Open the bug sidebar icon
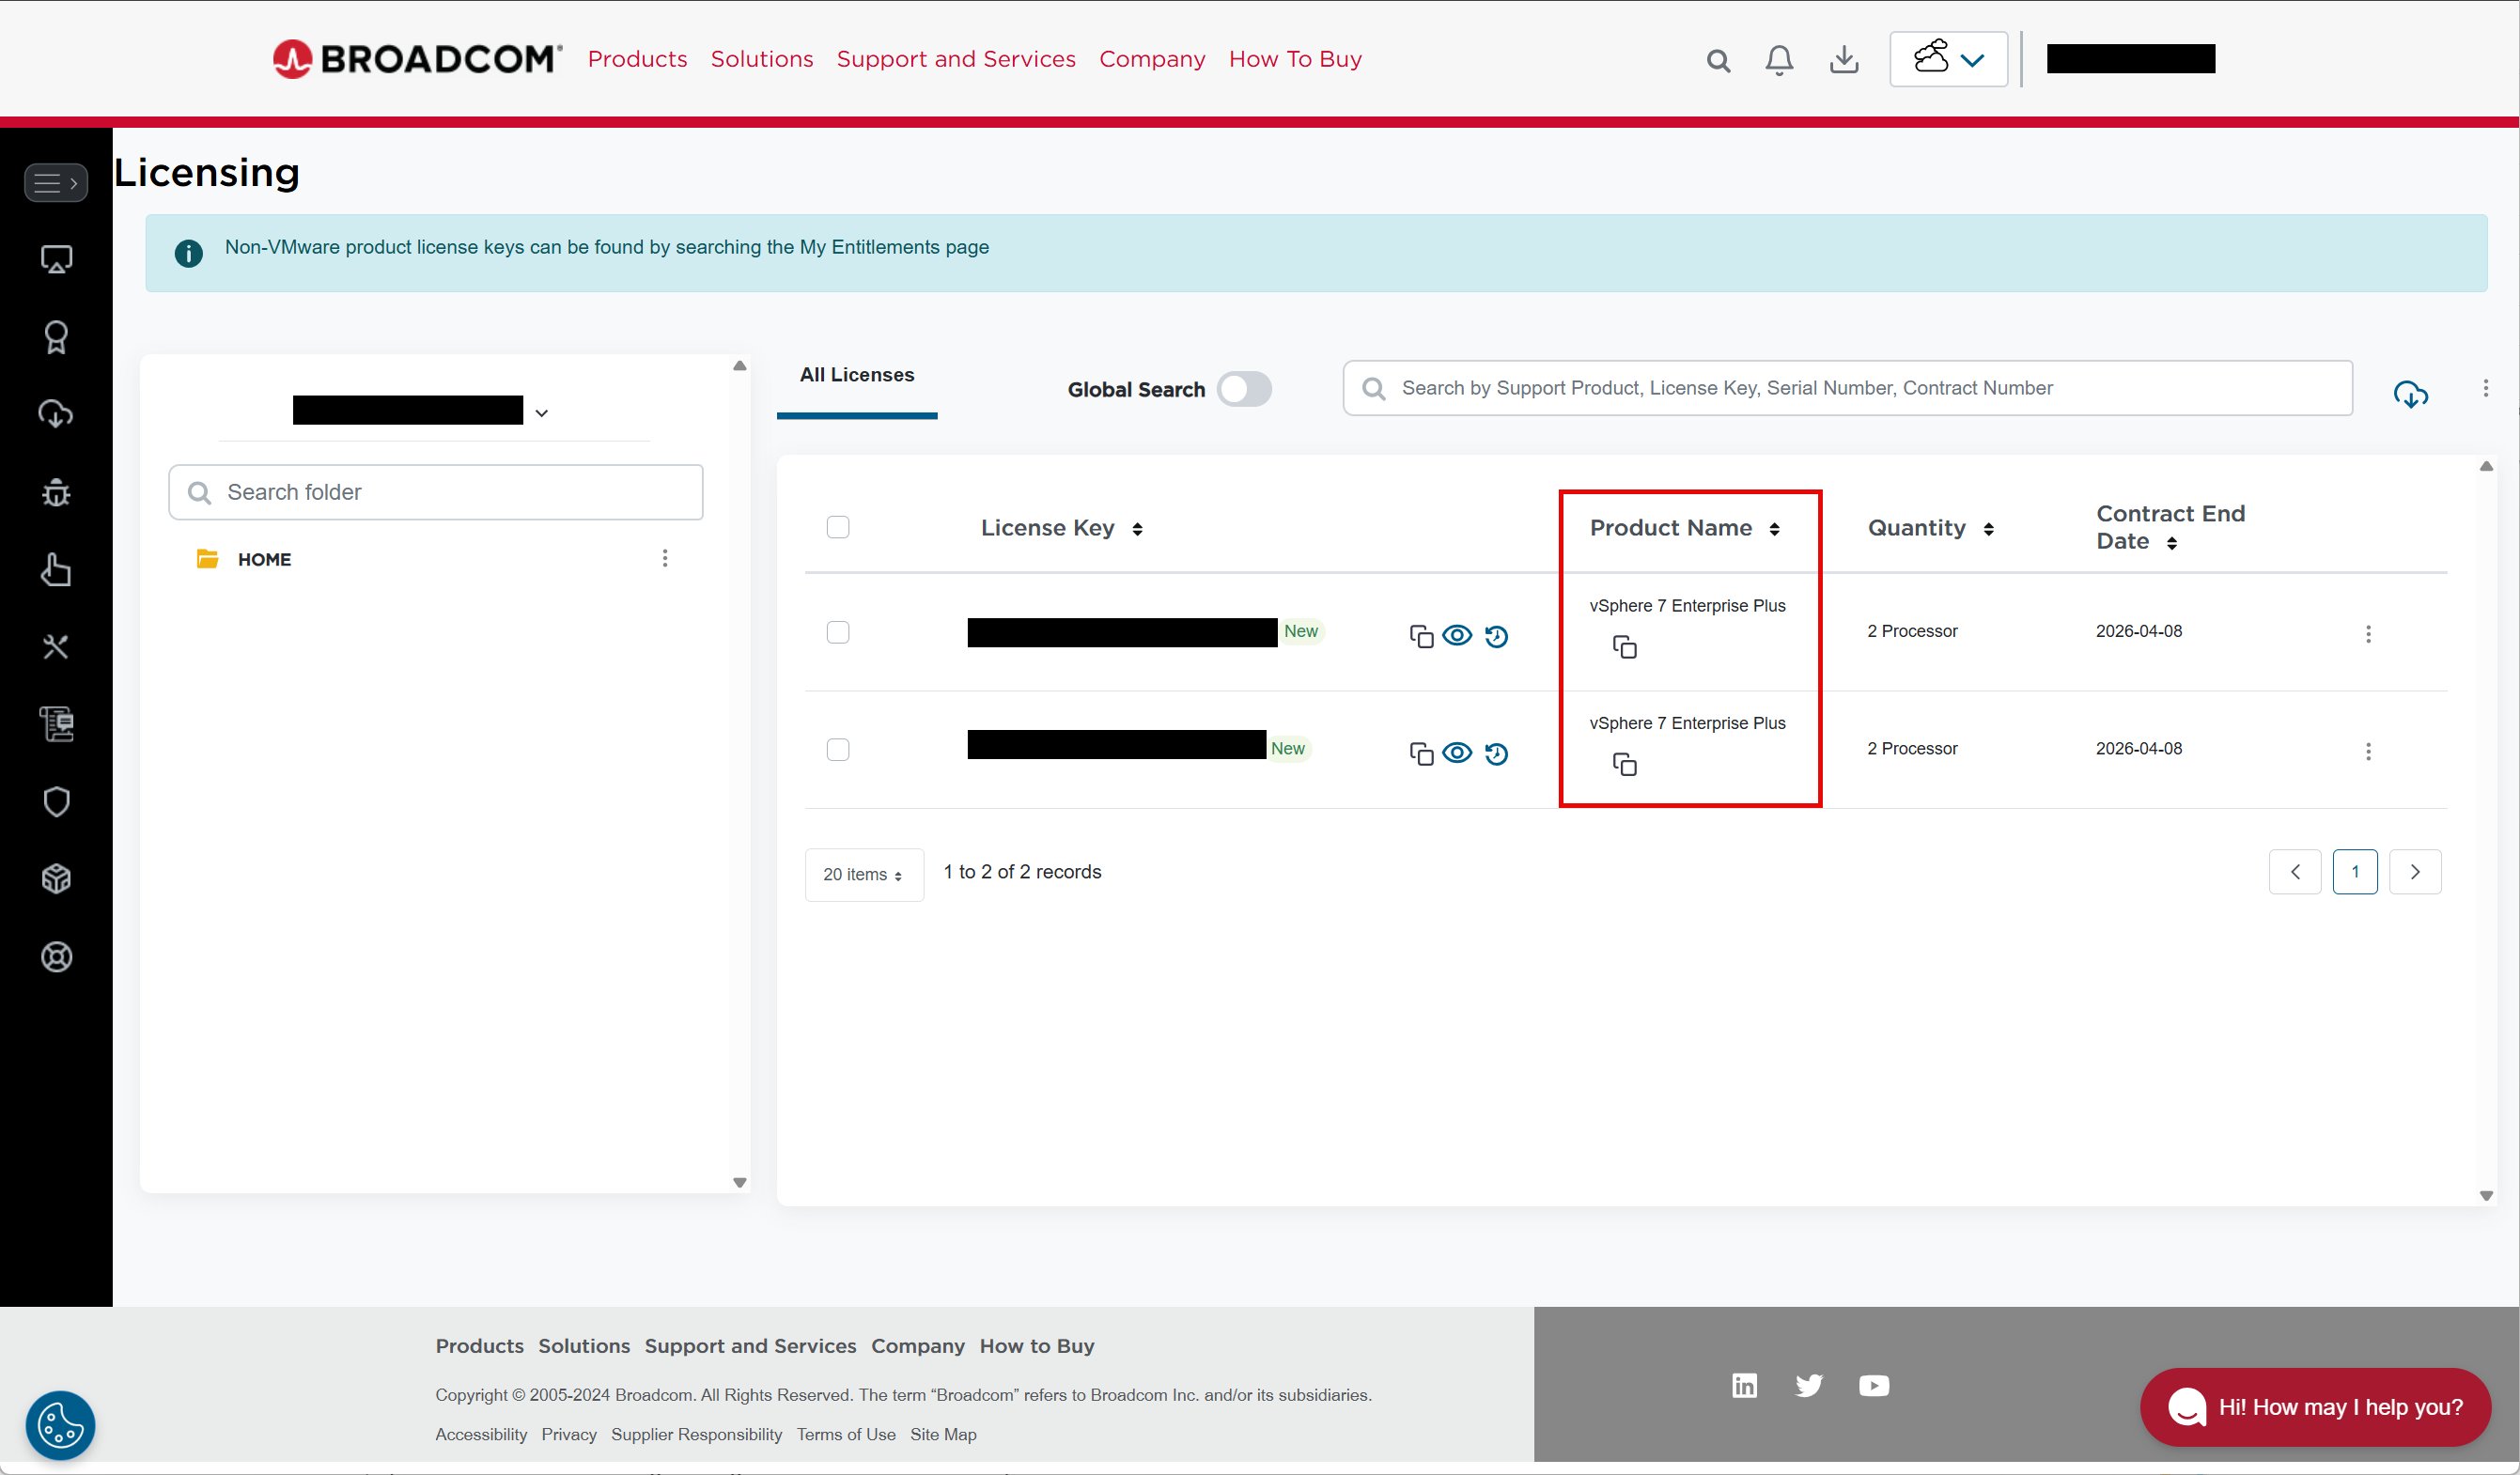This screenshot has height=1475, width=2520. click(56, 492)
